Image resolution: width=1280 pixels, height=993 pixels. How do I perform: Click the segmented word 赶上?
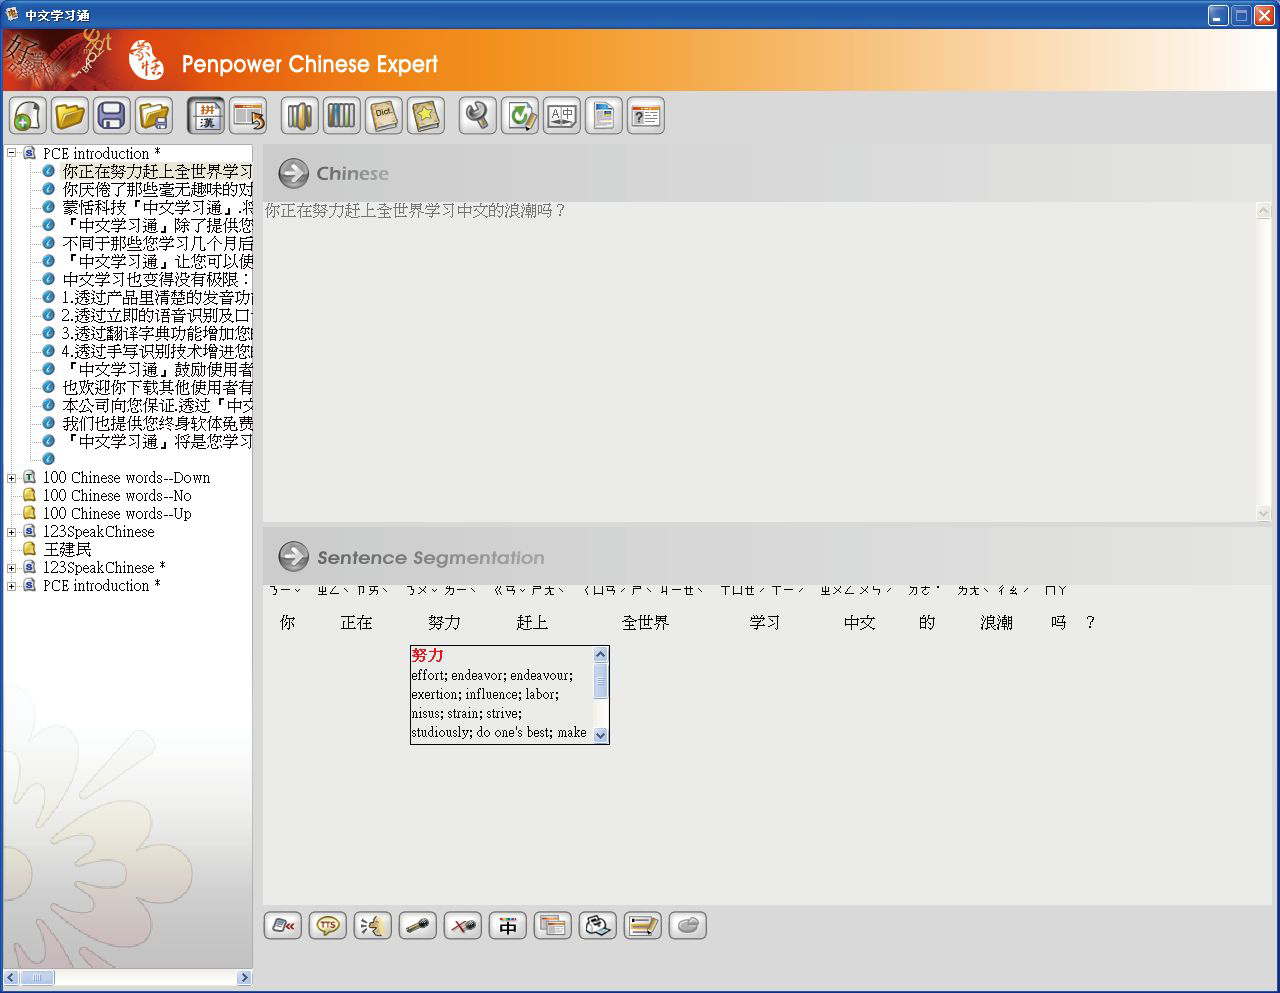[x=532, y=622]
